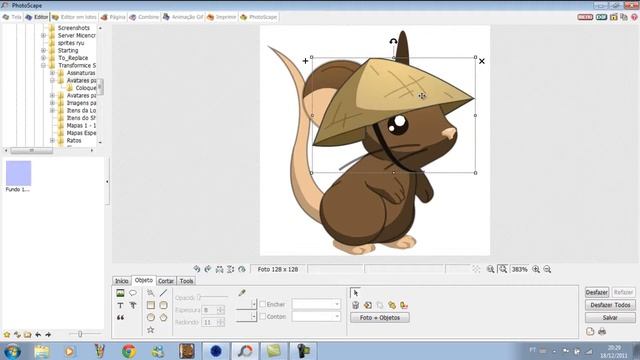This screenshot has width=640, height=360.
Task: Select the plain Text tool
Action: pyautogui.click(x=120, y=305)
